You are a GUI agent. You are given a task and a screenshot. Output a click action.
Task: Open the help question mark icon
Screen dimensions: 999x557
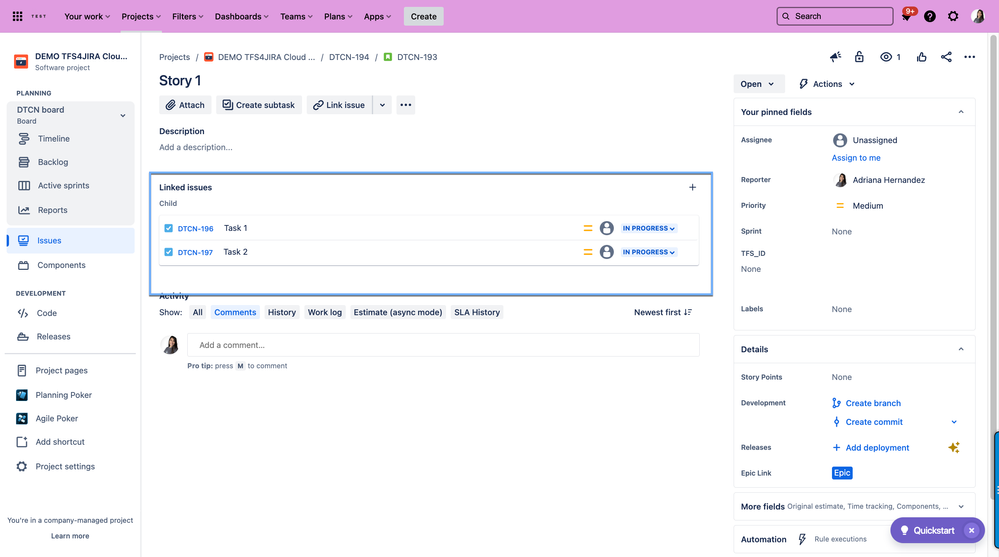point(930,16)
